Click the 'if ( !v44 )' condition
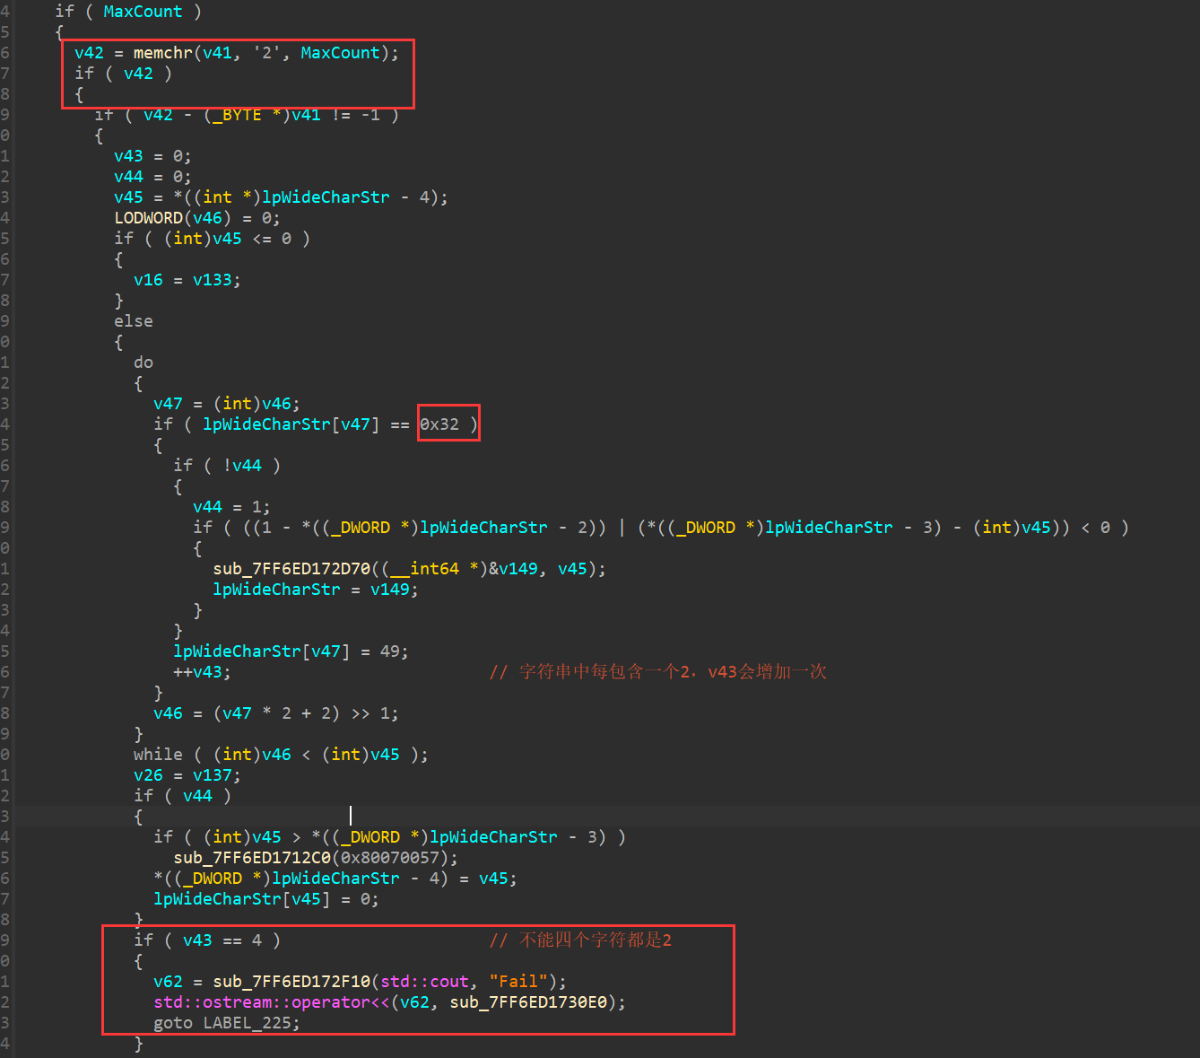 click(x=227, y=465)
